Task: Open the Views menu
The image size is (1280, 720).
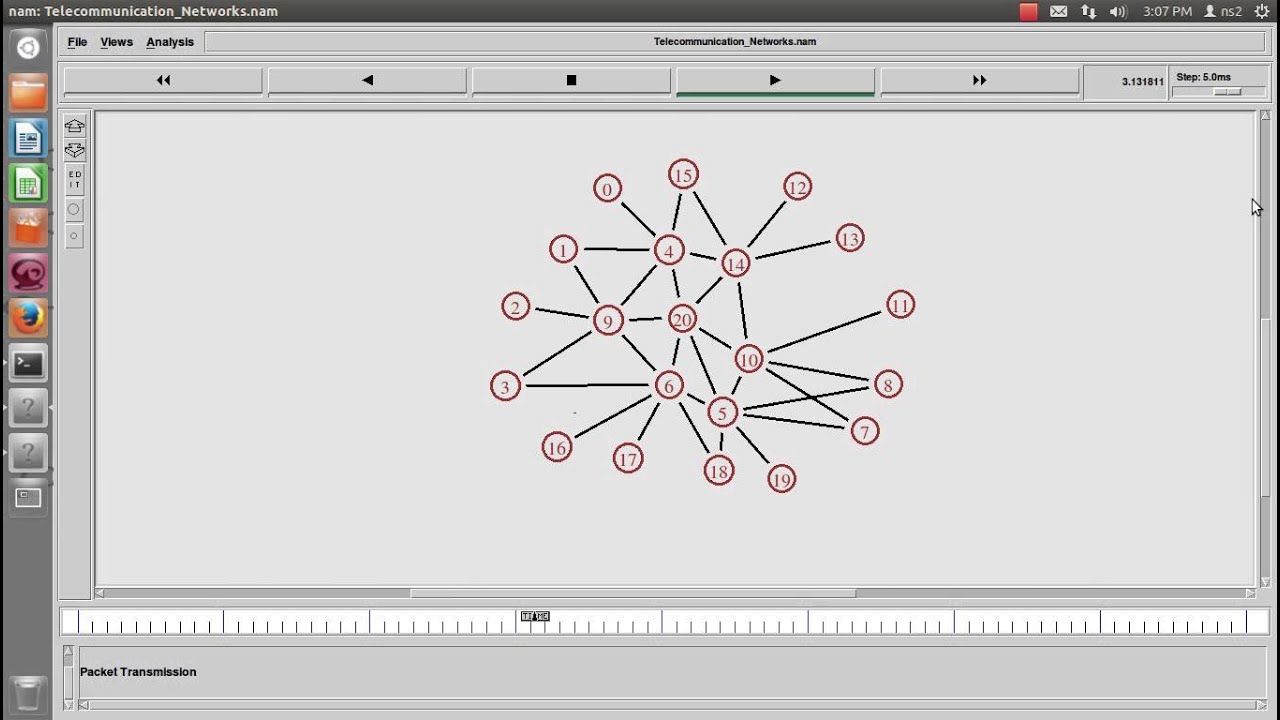Action: click(x=116, y=42)
